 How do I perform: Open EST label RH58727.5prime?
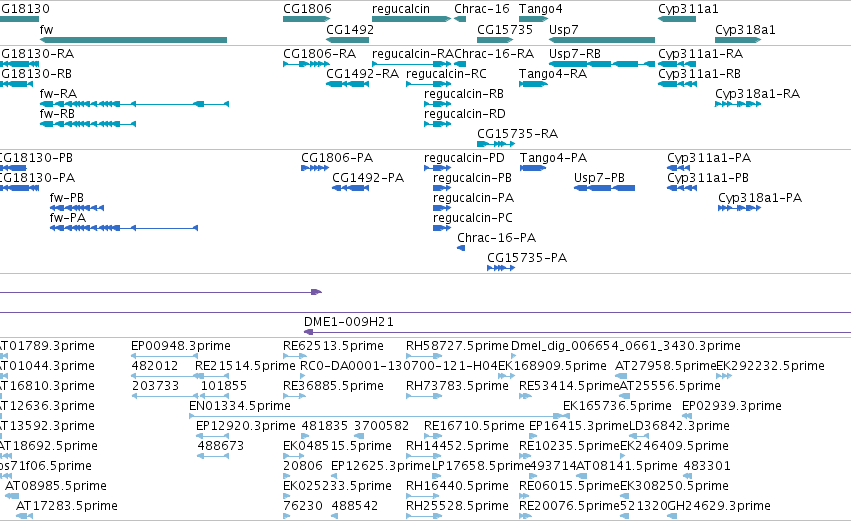click(457, 346)
